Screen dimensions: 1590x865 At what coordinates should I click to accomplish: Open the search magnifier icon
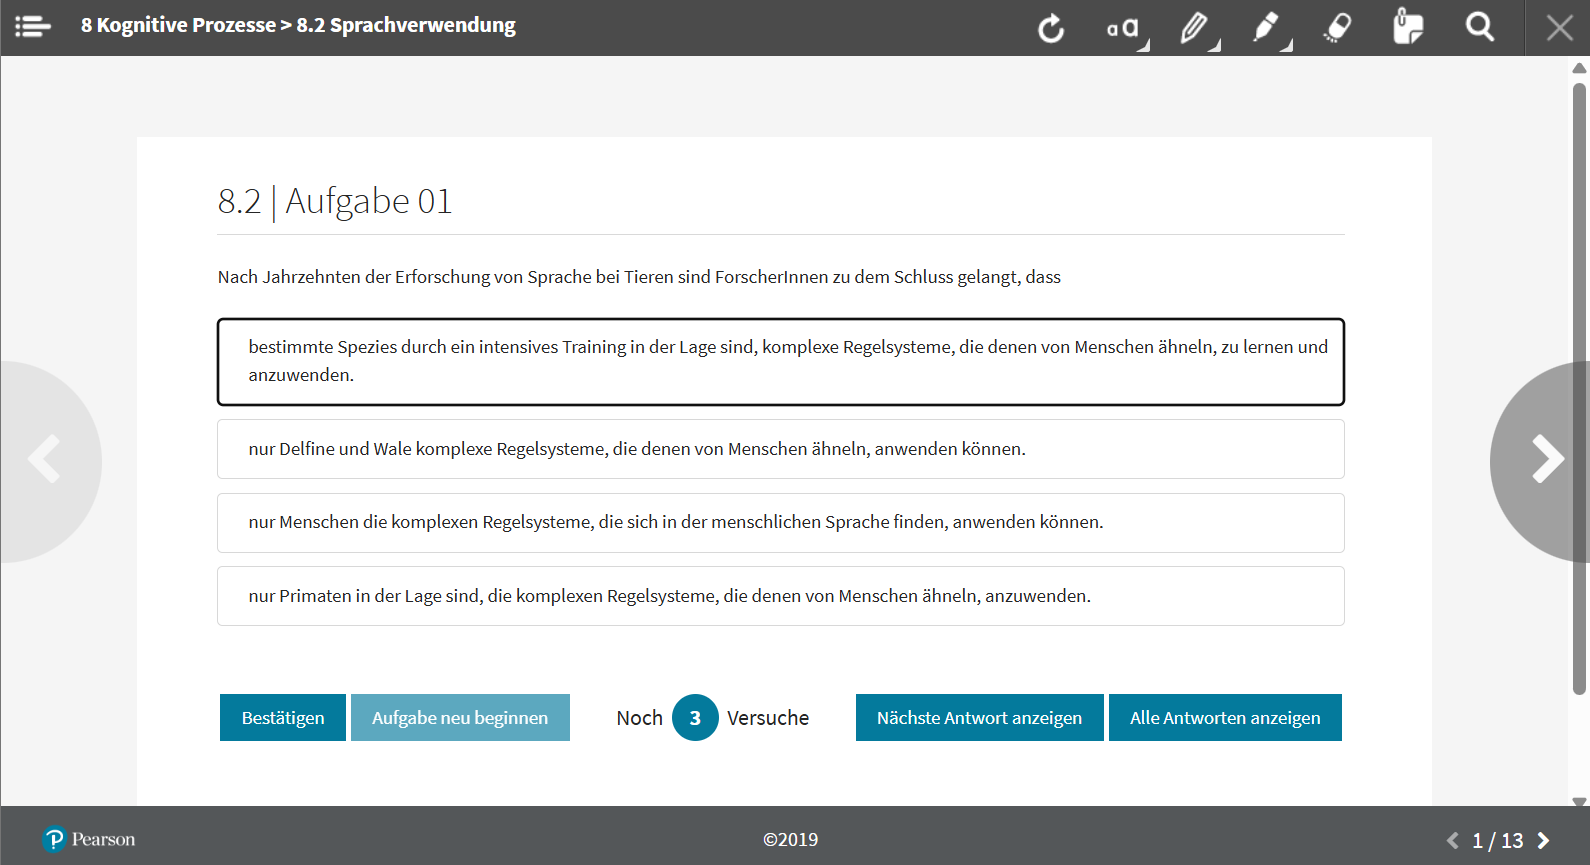(x=1480, y=27)
